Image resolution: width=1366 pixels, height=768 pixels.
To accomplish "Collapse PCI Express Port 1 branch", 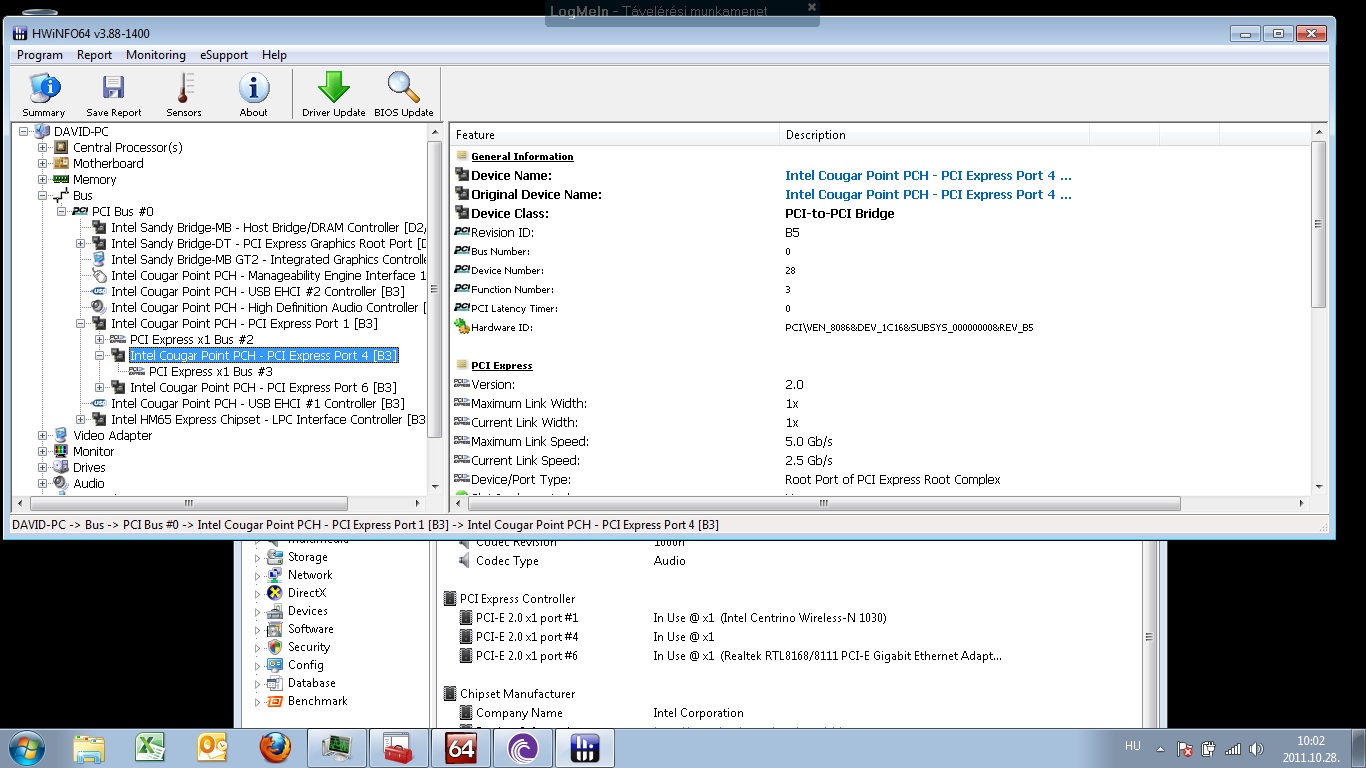I will pyautogui.click(x=81, y=324).
